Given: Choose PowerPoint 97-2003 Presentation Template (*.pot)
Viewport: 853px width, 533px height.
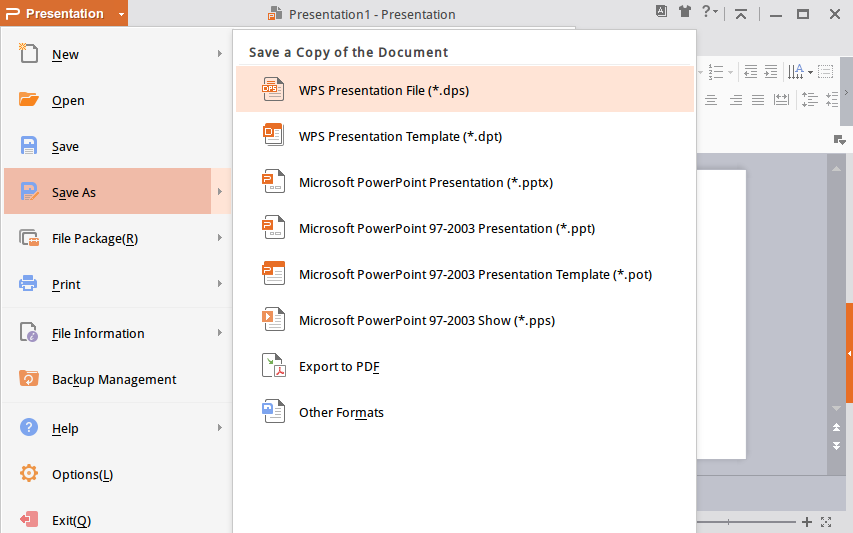Looking at the screenshot, I should click(x=465, y=274).
